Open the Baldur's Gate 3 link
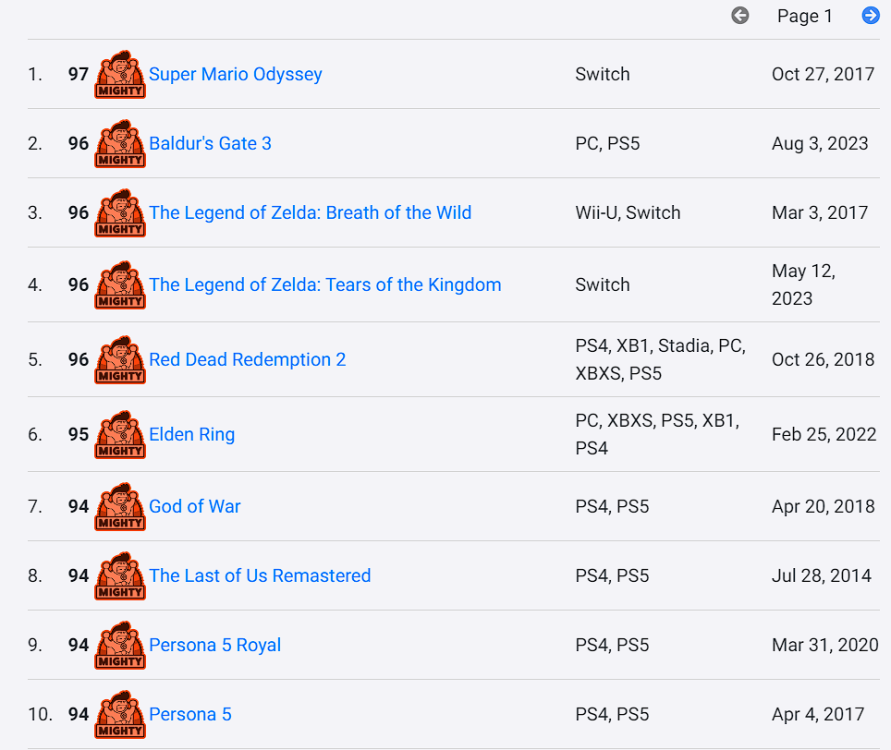 click(x=210, y=143)
